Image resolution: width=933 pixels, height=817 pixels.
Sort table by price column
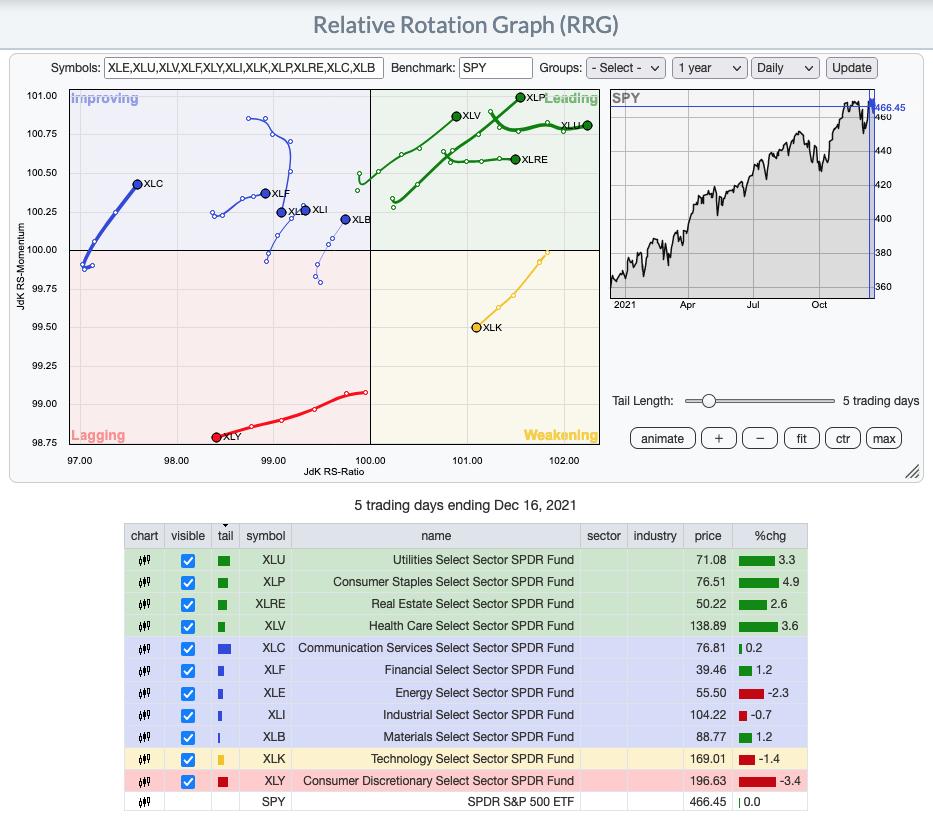707,536
